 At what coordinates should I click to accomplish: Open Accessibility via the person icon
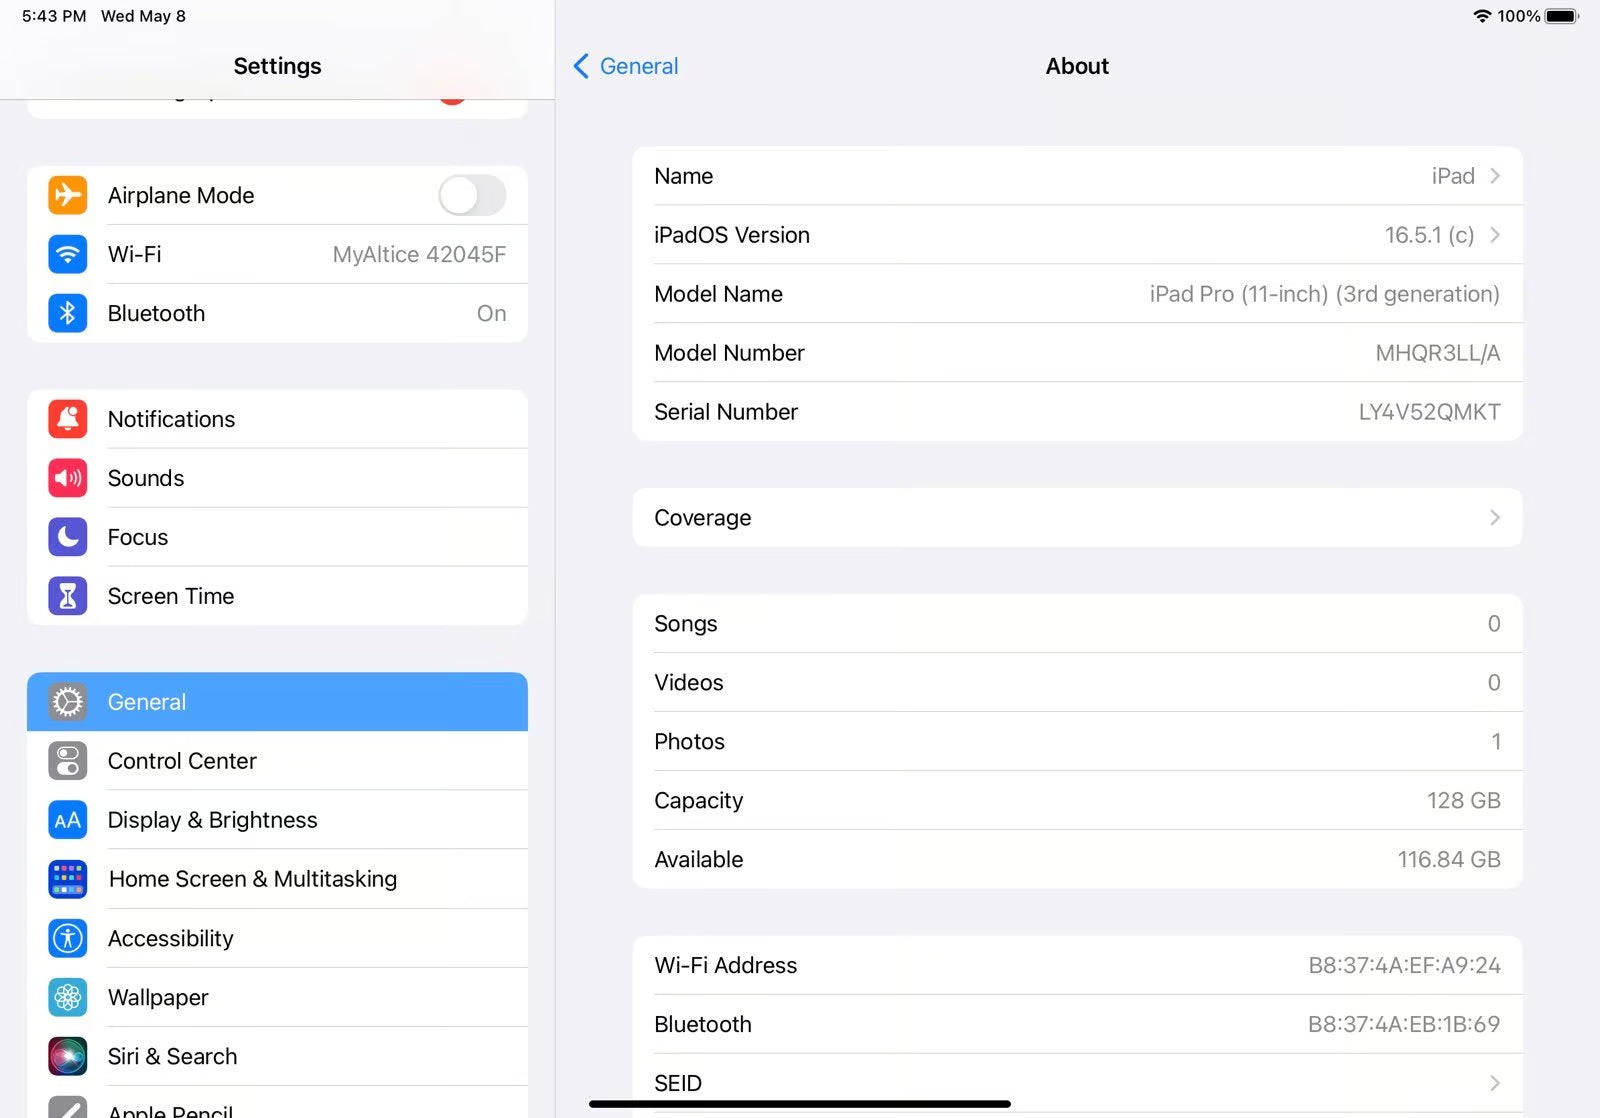pos(66,938)
